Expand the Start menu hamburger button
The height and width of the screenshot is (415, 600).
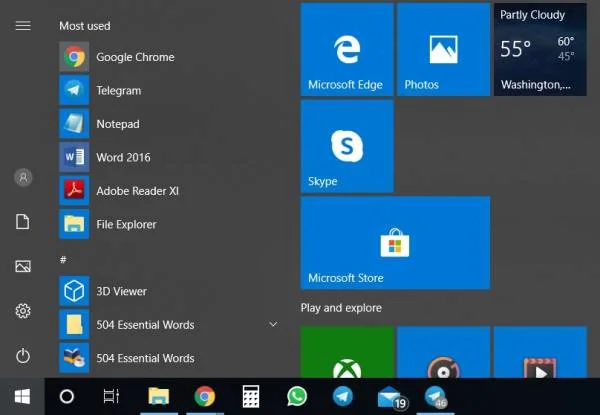23,26
